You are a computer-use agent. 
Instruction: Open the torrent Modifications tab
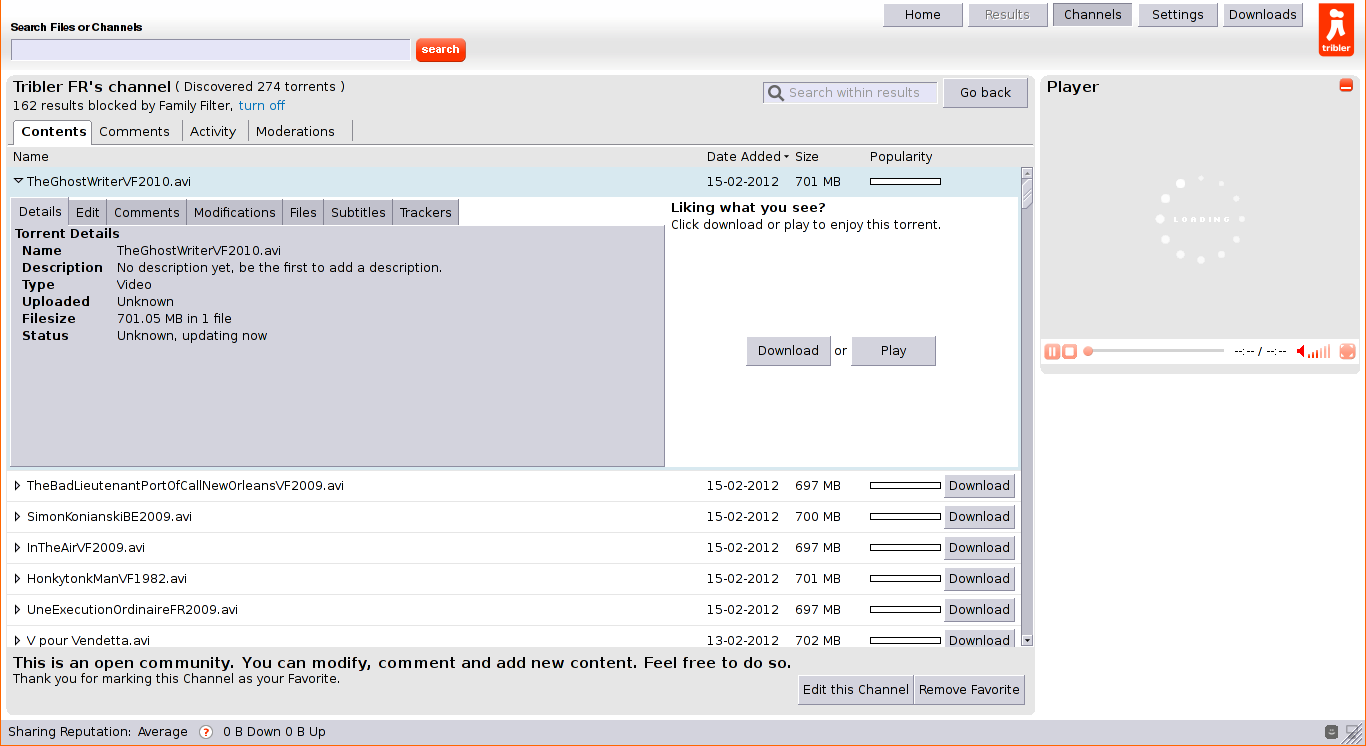(235, 213)
